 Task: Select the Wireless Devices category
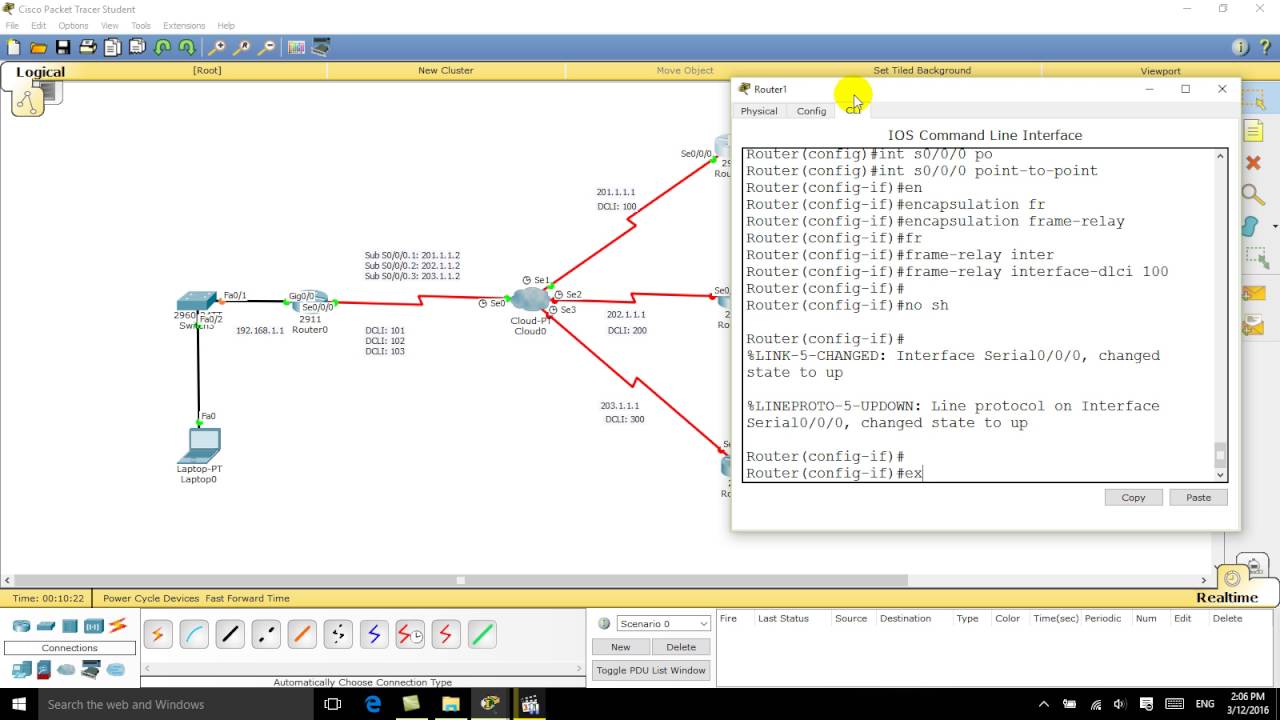[x=94, y=626]
